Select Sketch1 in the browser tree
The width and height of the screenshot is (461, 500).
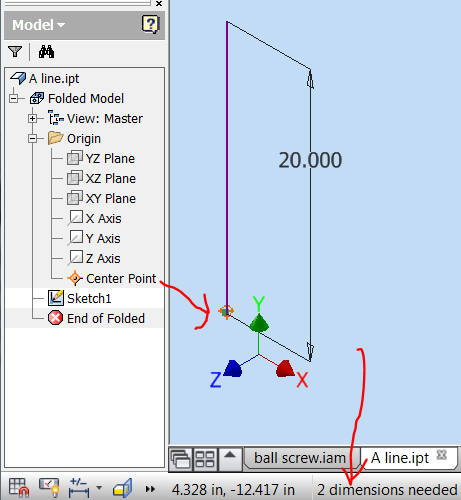89,298
